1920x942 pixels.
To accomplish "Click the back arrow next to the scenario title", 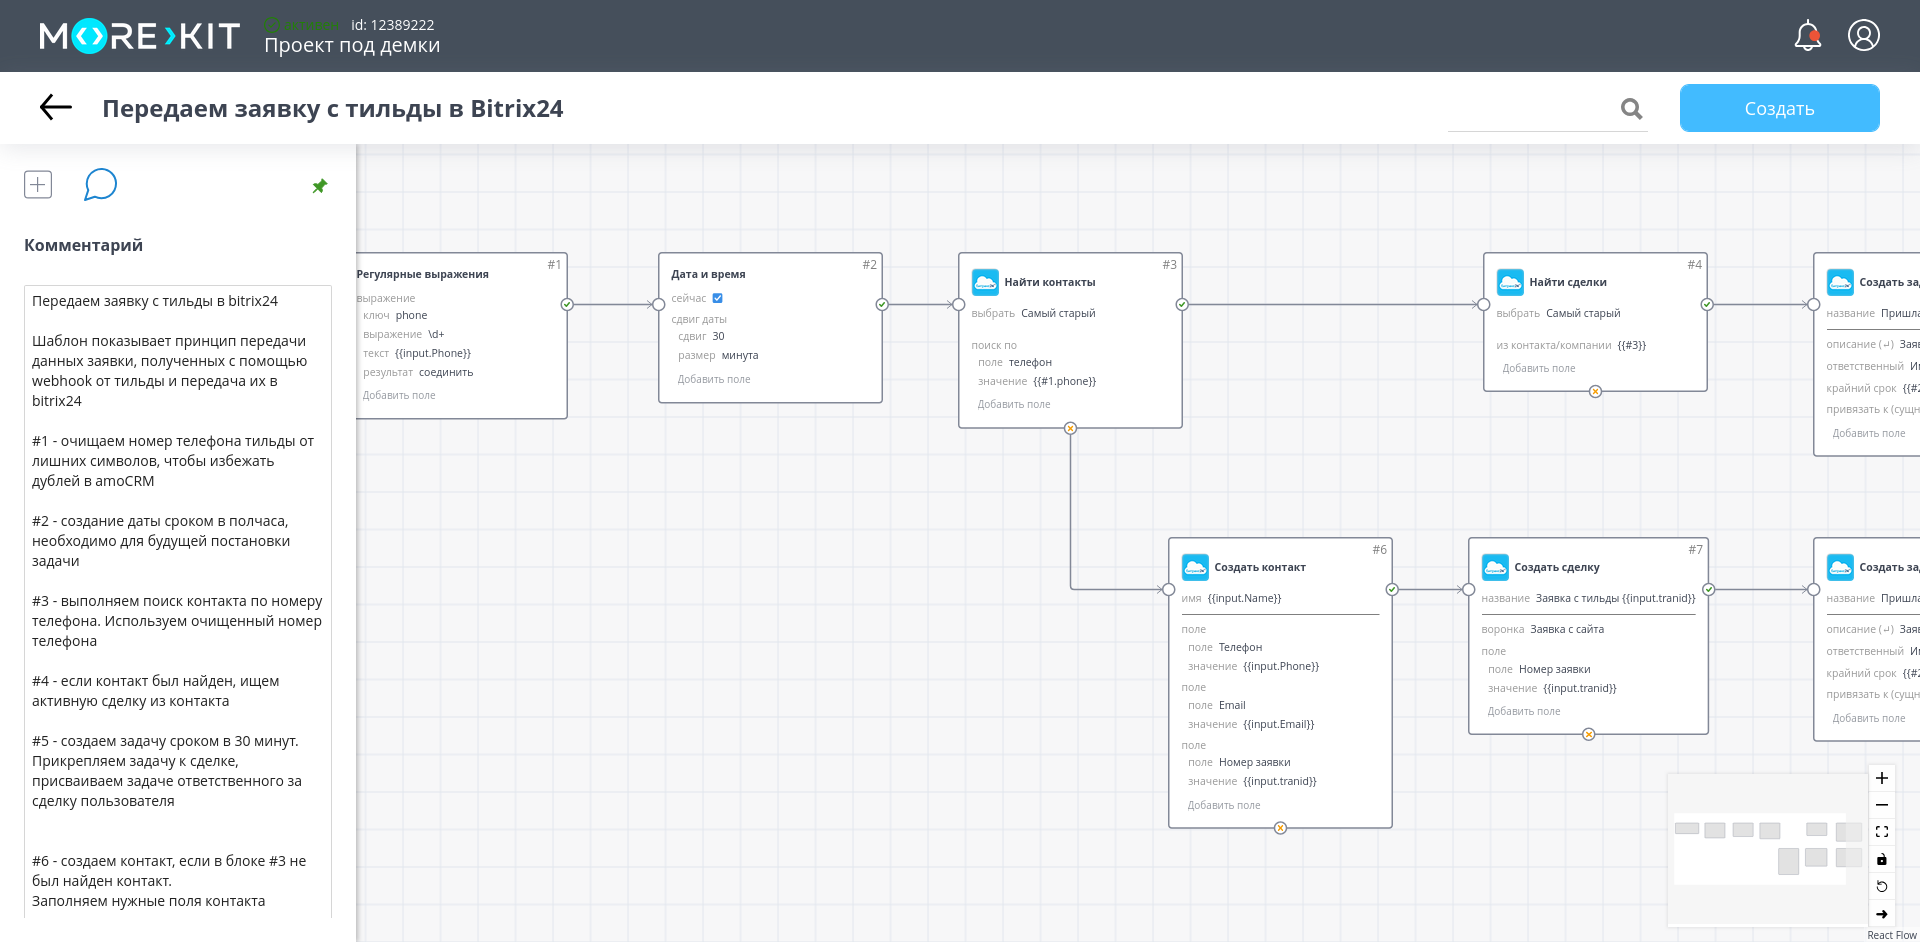I will (56, 108).
